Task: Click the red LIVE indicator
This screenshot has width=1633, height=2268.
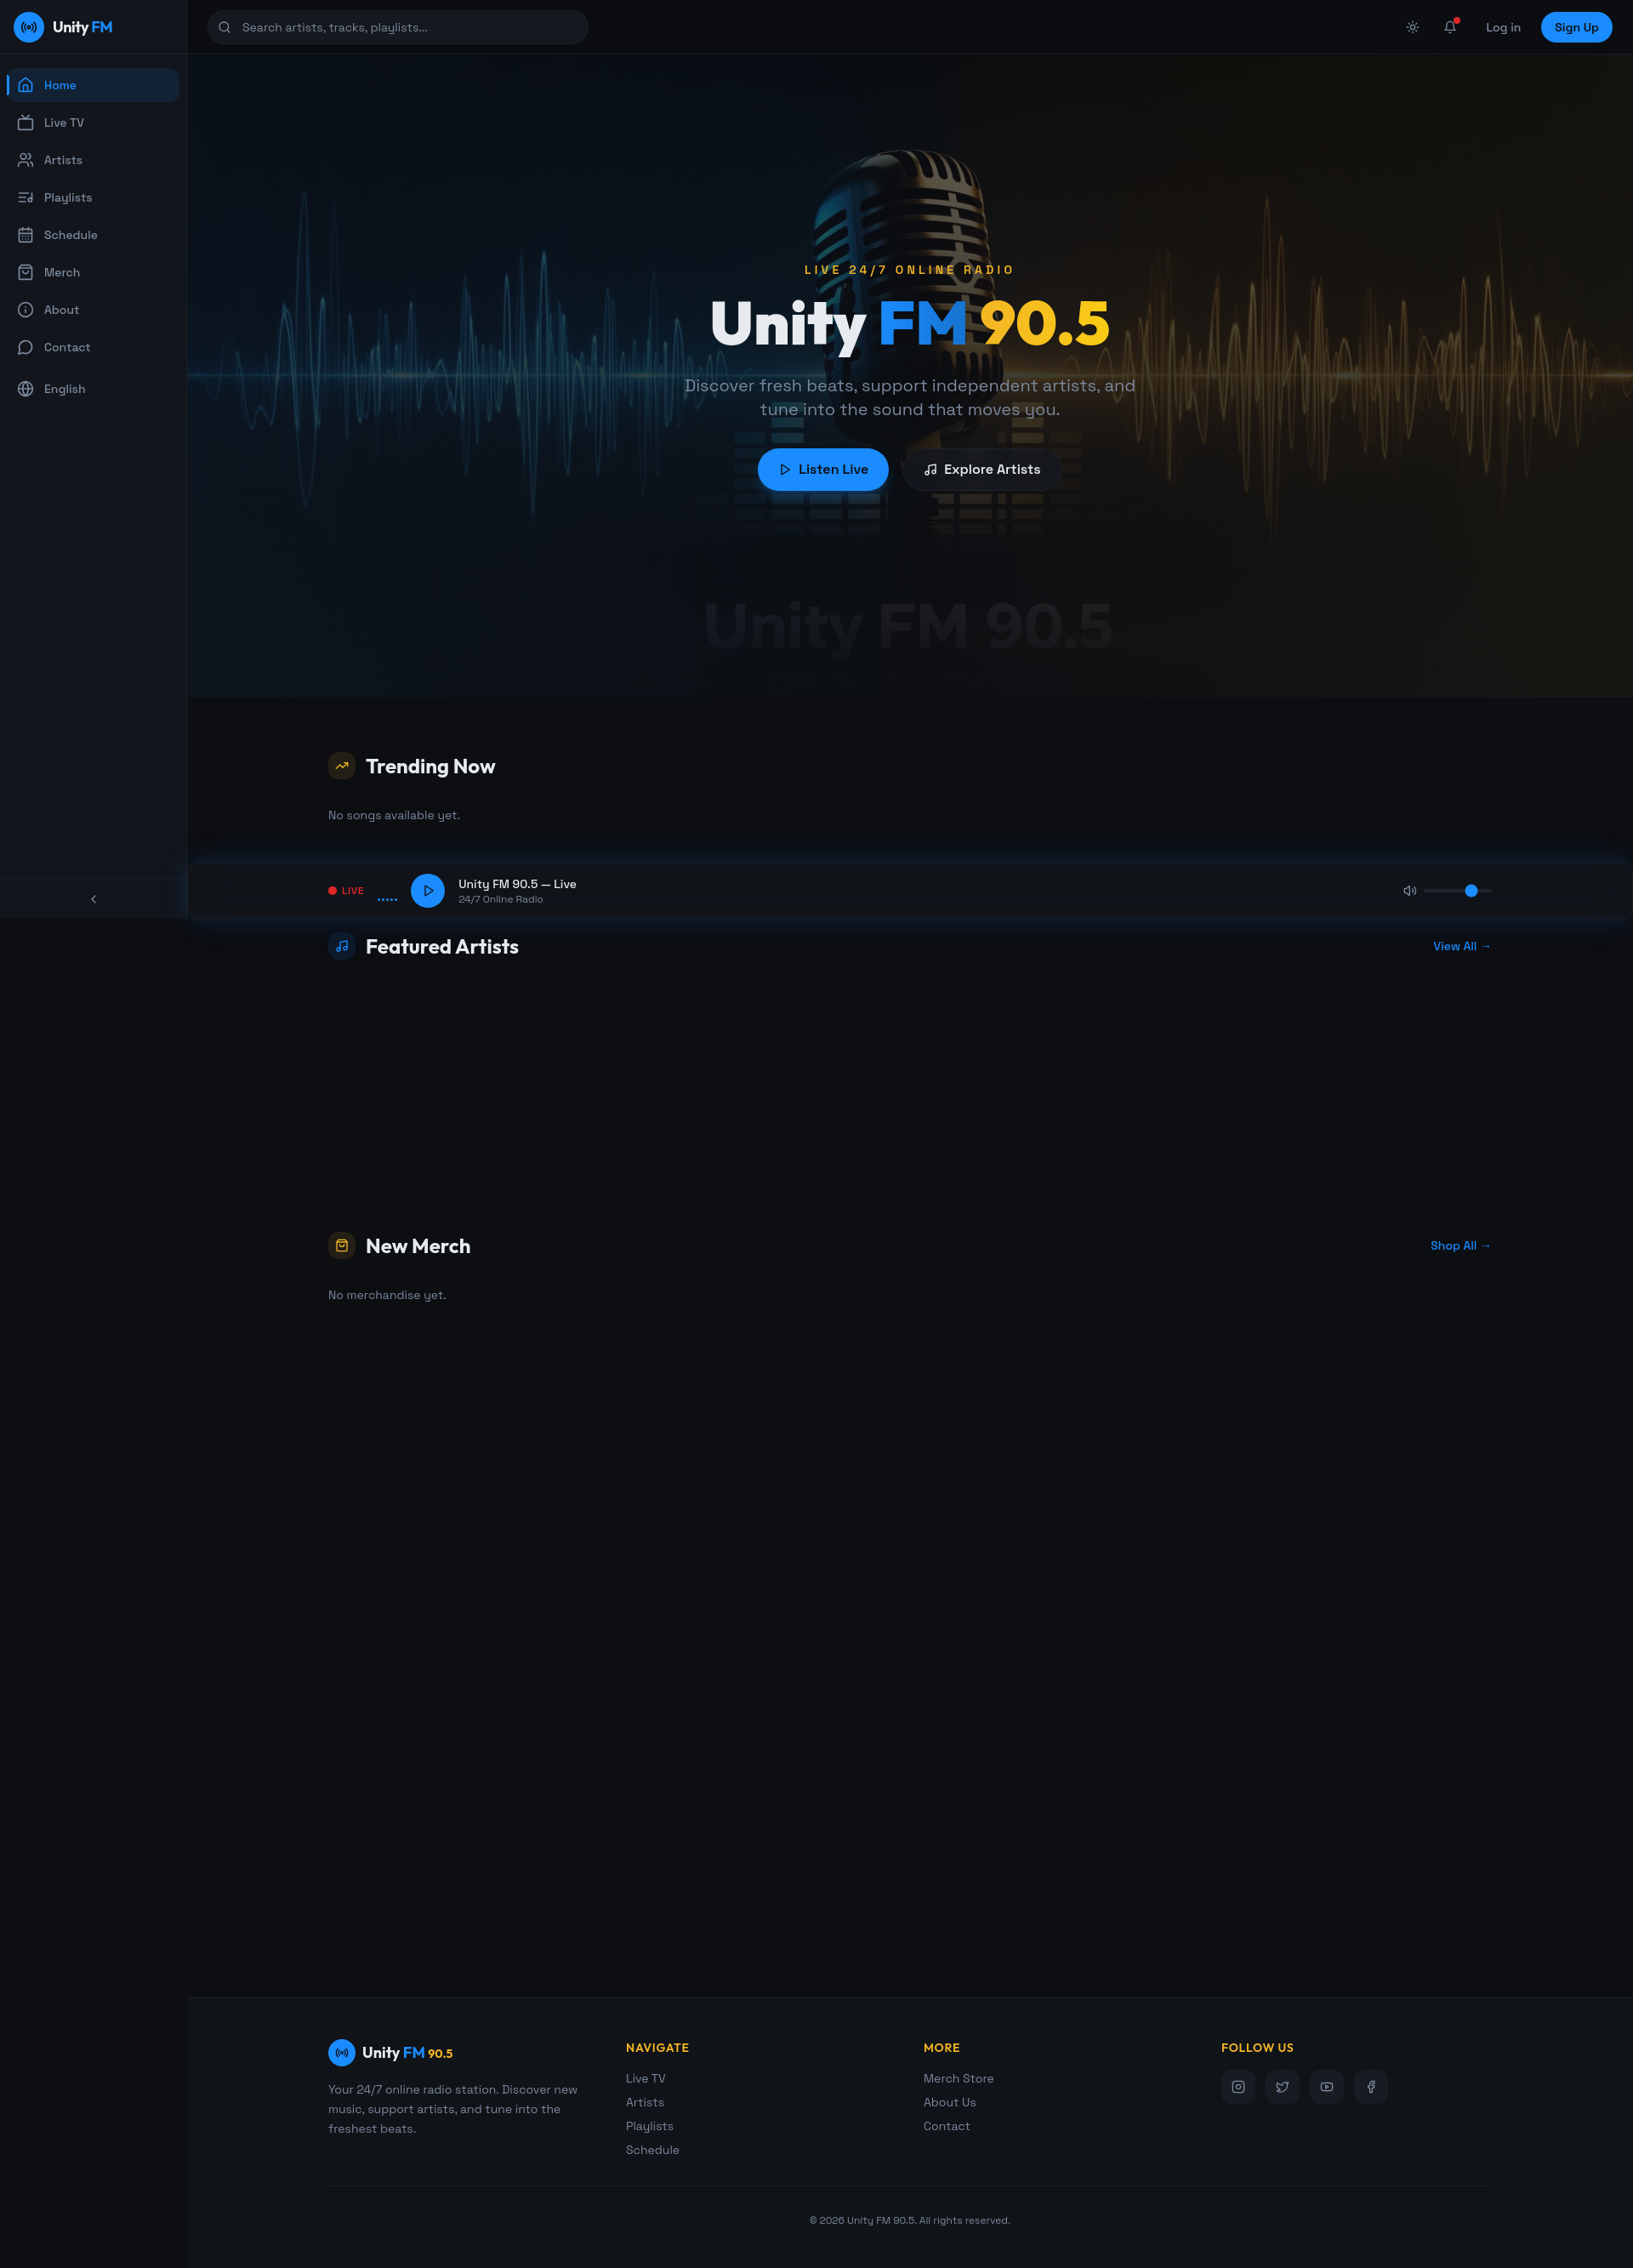Action: click(346, 891)
